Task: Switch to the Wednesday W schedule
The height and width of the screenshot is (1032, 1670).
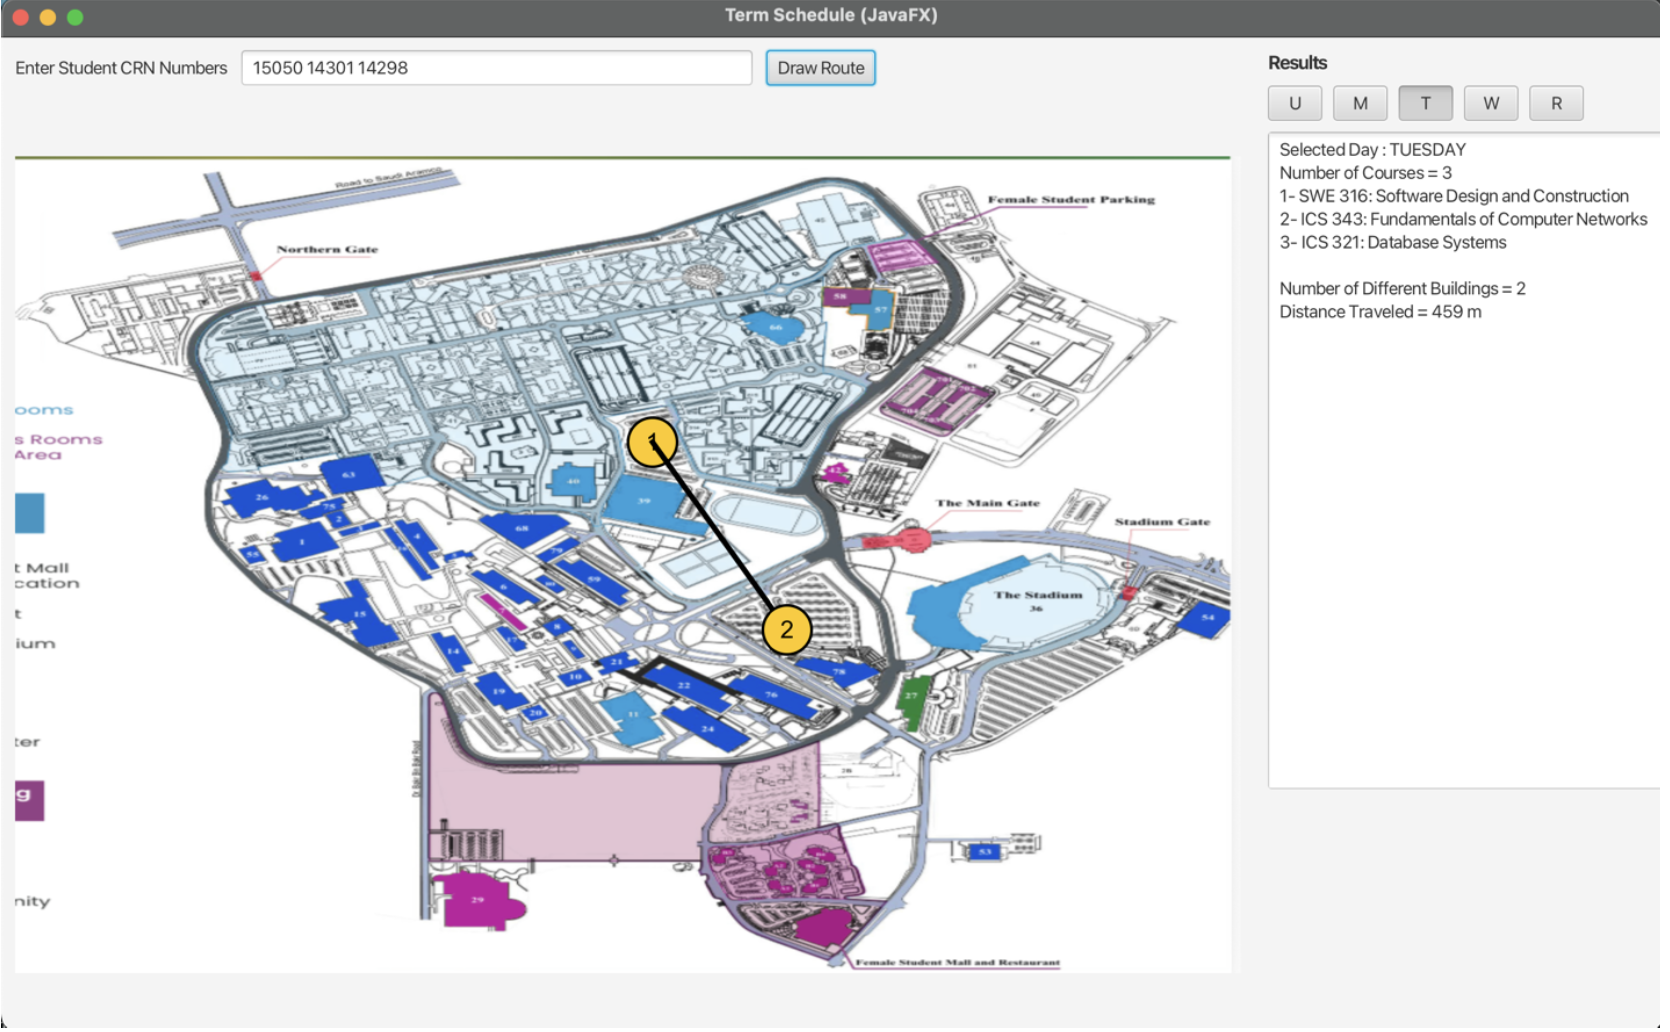Action: (1491, 102)
